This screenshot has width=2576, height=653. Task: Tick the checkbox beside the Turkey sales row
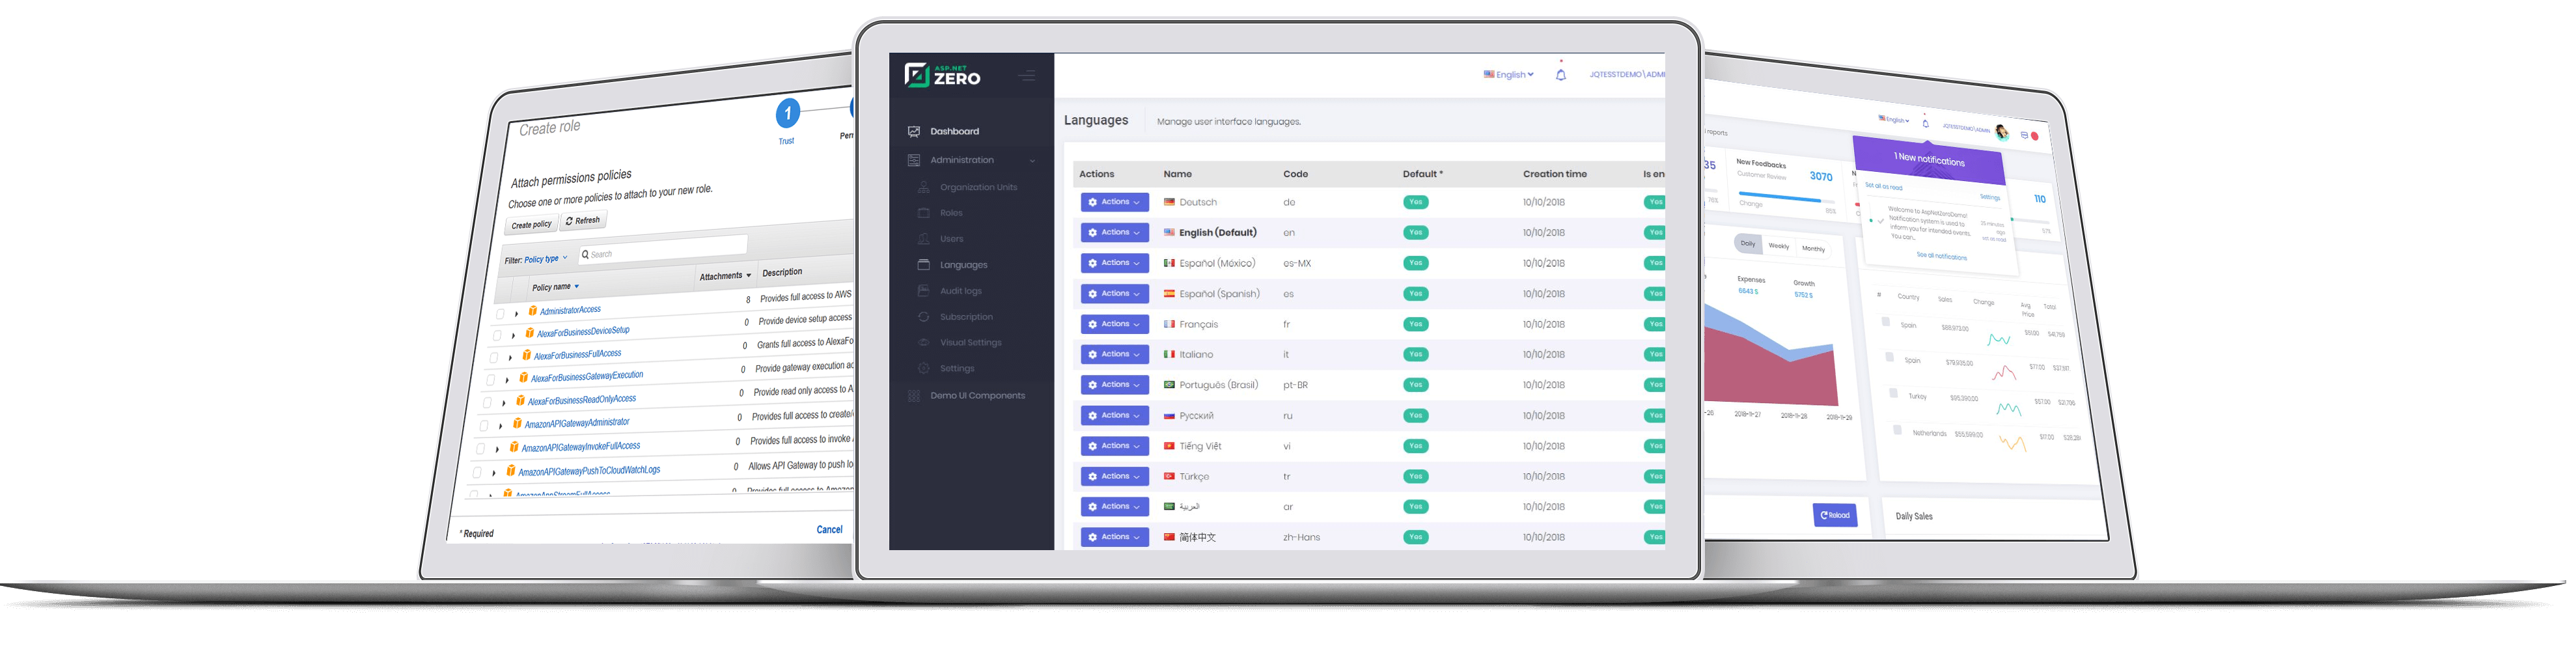pyautogui.click(x=1893, y=393)
